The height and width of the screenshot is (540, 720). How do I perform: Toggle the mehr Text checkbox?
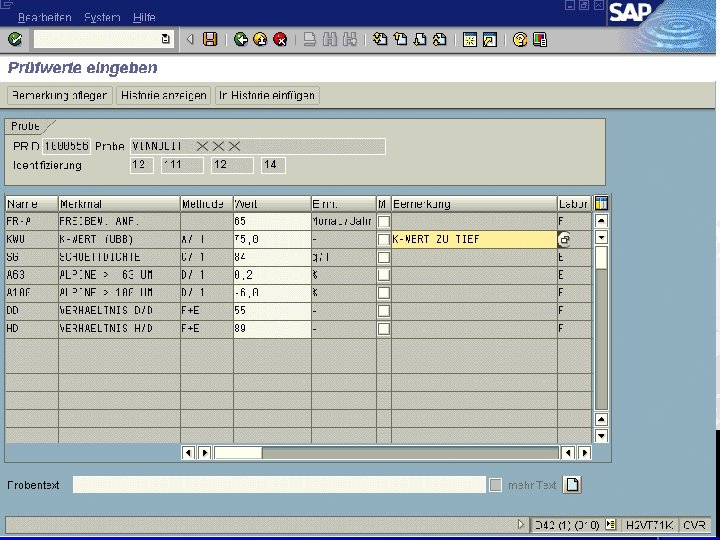[495, 485]
